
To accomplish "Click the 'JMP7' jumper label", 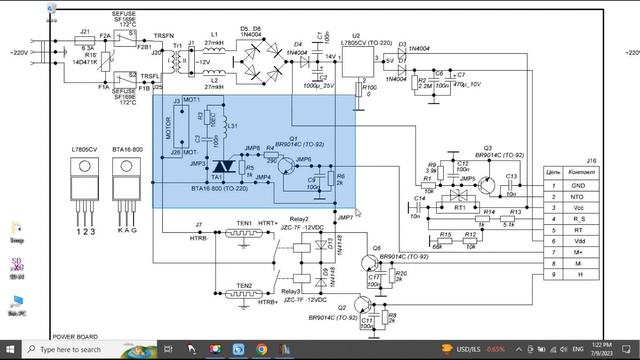I will [x=345, y=218].
